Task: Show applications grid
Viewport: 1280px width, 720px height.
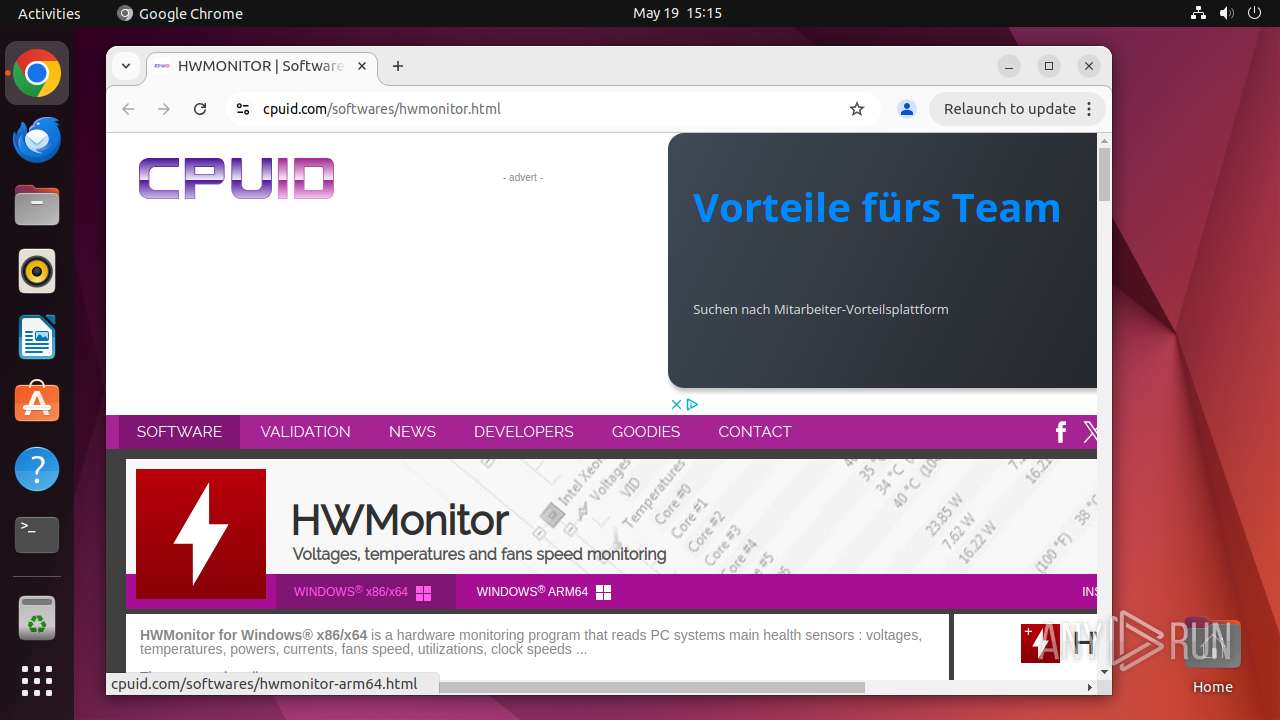Action: [x=37, y=681]
